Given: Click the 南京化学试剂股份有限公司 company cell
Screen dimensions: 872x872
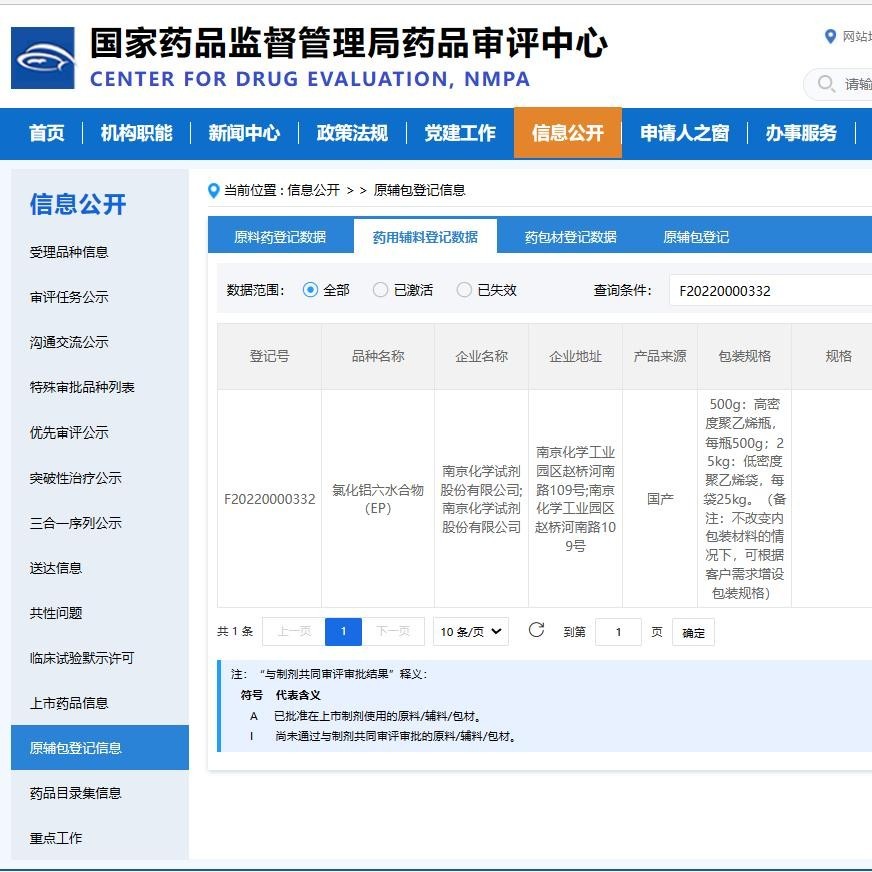Looking at the screenshot, I should [x=481, y=499].
